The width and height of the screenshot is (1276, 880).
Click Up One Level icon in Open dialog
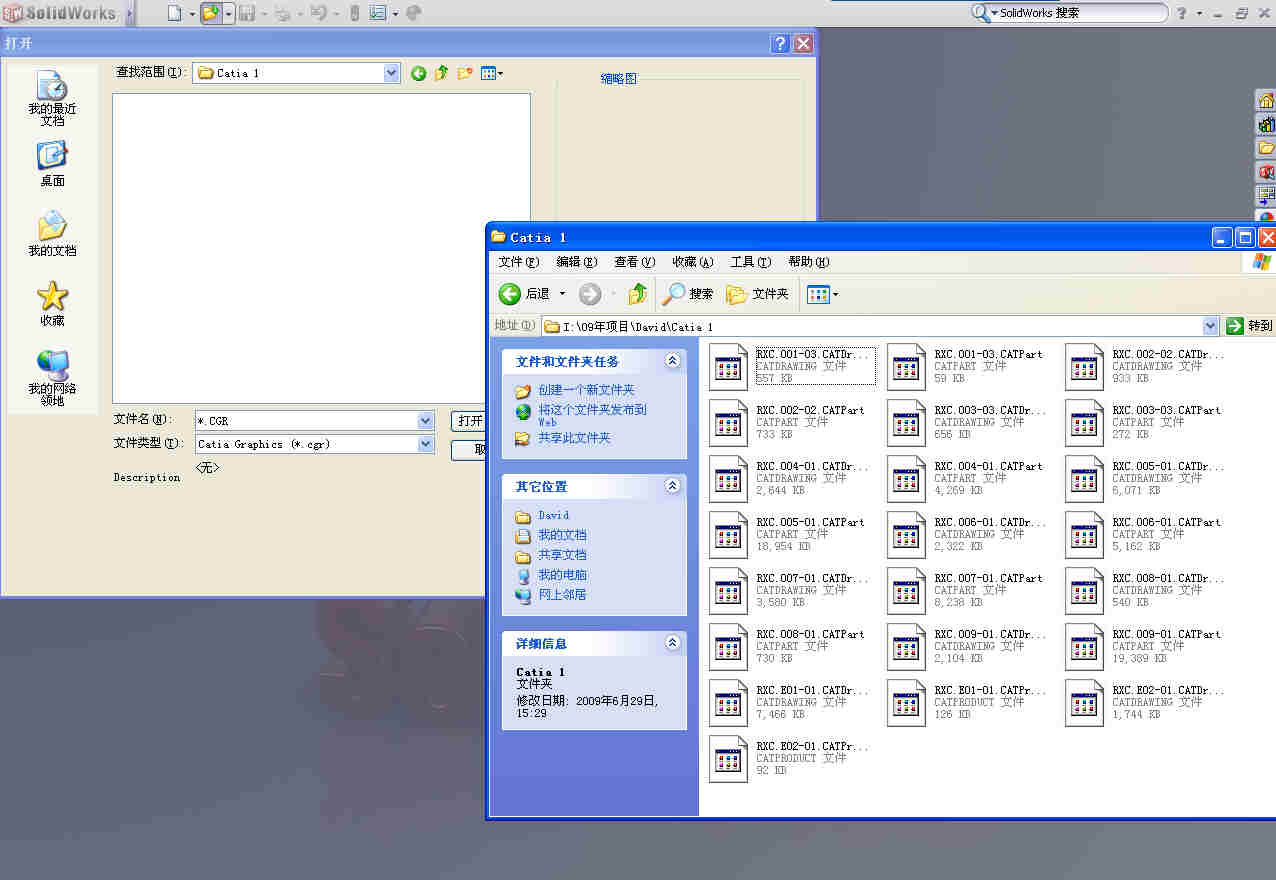[x=441, y=73]
